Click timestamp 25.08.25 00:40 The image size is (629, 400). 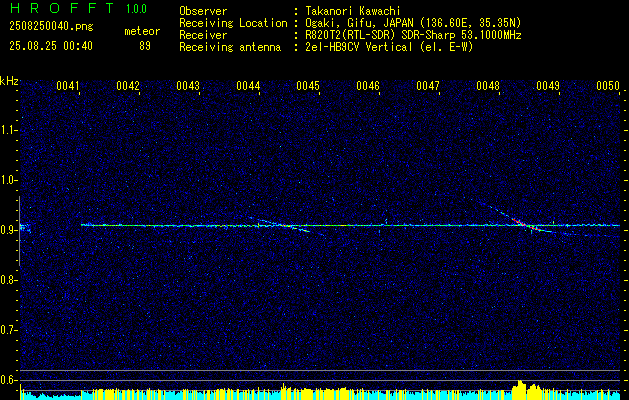51,46
